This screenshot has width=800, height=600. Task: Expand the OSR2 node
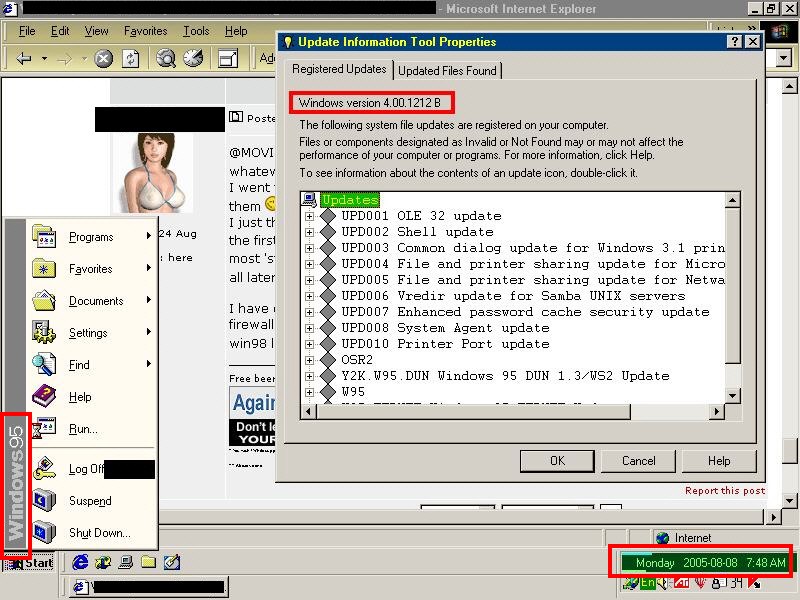309,360
